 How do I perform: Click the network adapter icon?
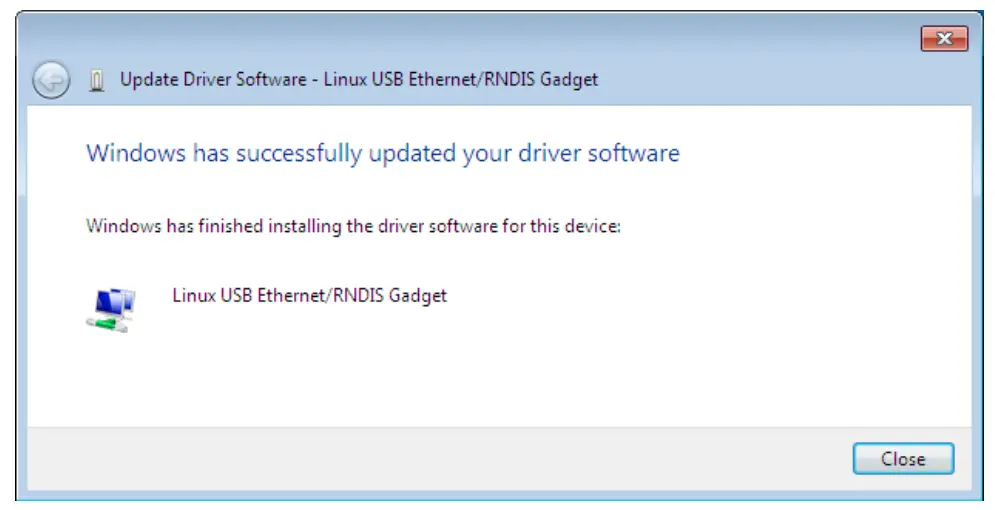pos(109,308)
